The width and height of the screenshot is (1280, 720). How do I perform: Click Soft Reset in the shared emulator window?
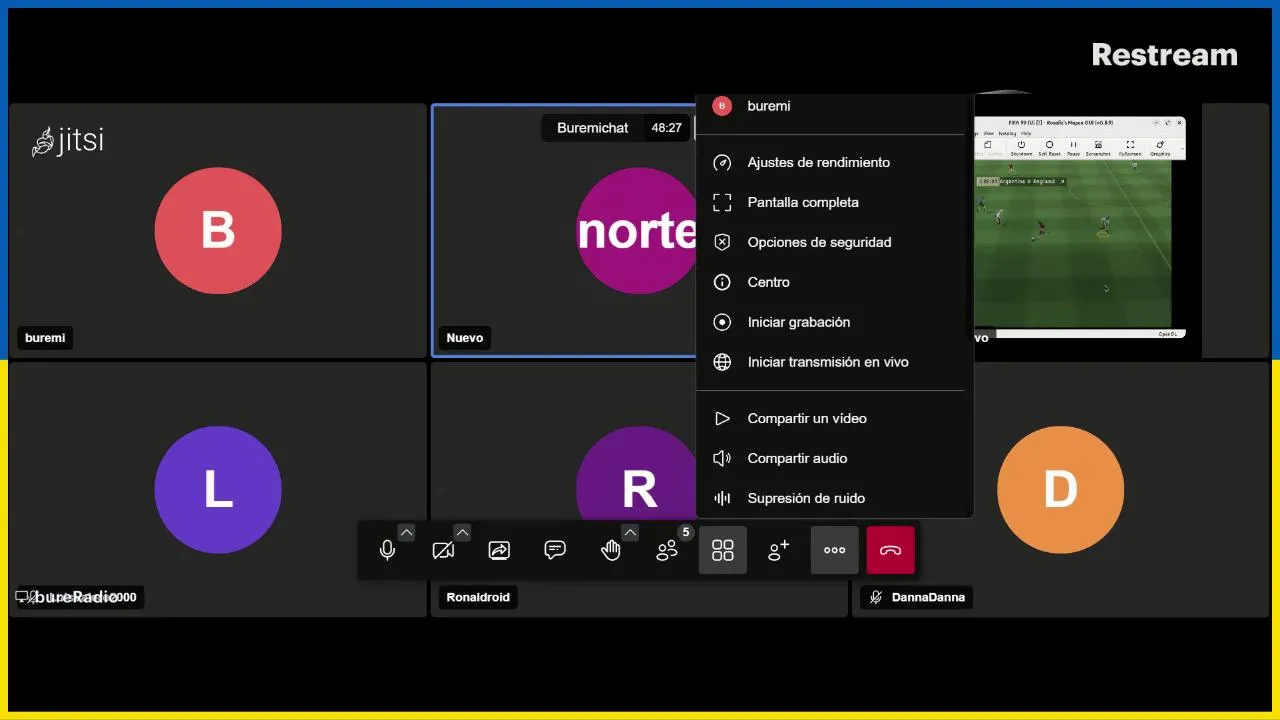coord(1049,148)
